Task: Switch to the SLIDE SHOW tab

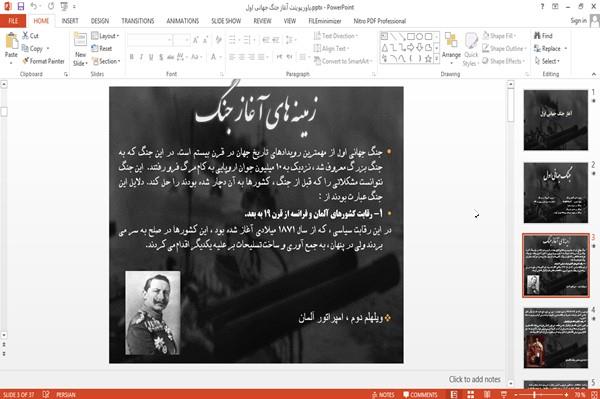Action: 226,21
